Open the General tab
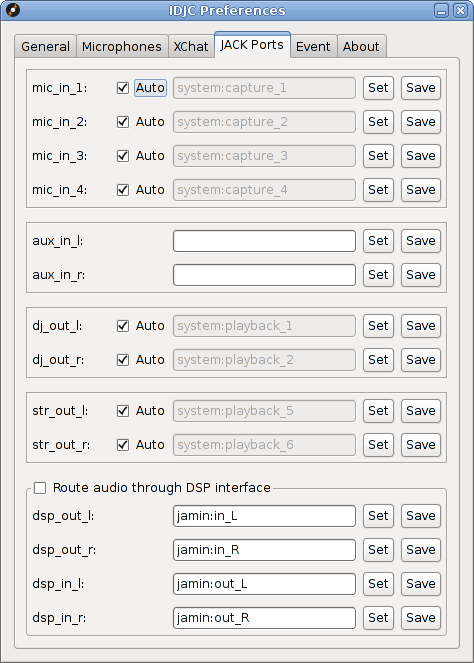 coord(45,47)
